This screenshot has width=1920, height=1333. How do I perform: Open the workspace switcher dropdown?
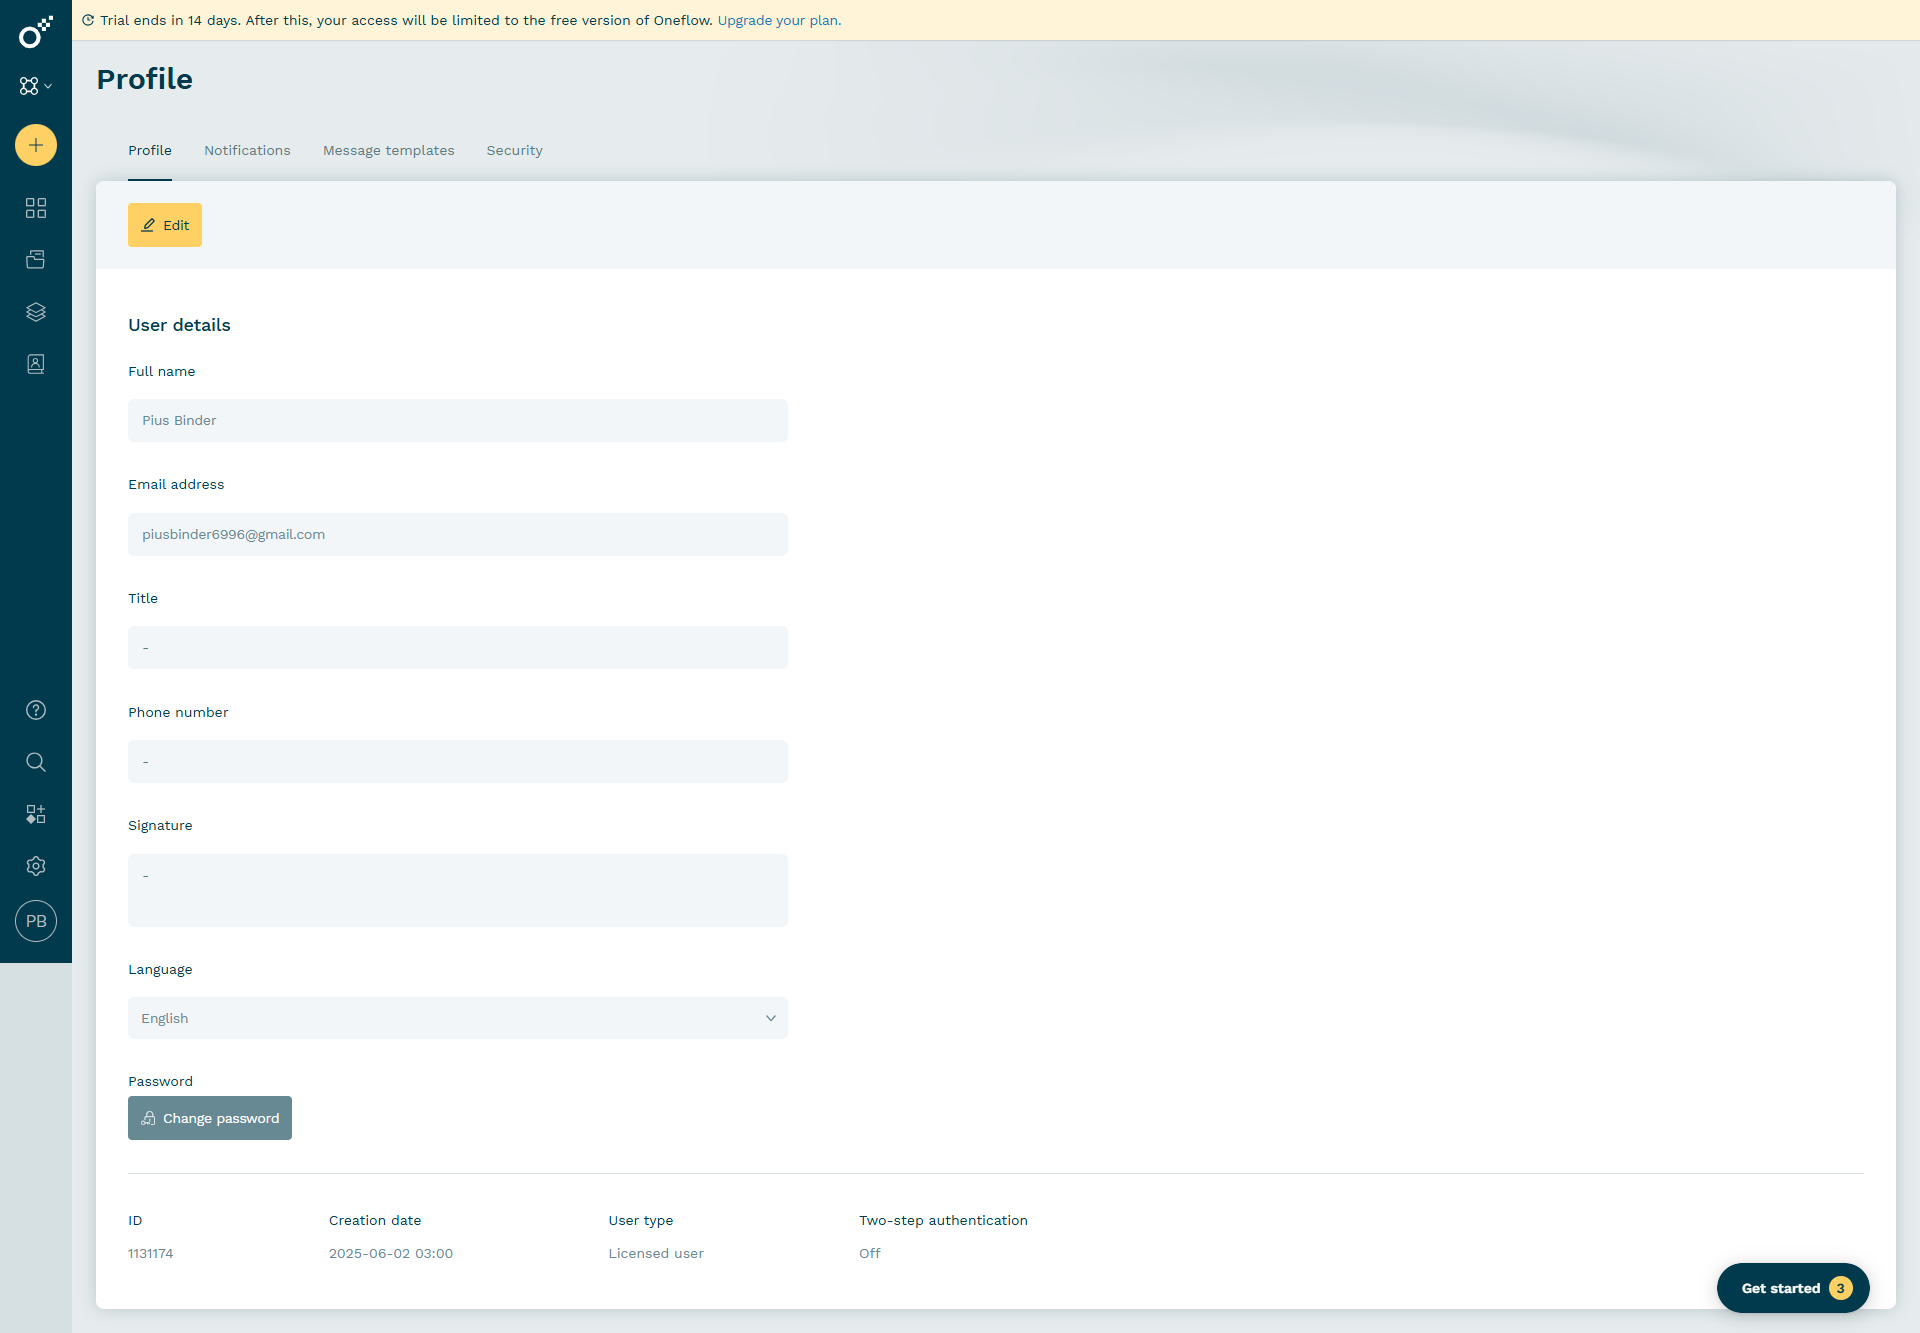(x=35, y=86)
